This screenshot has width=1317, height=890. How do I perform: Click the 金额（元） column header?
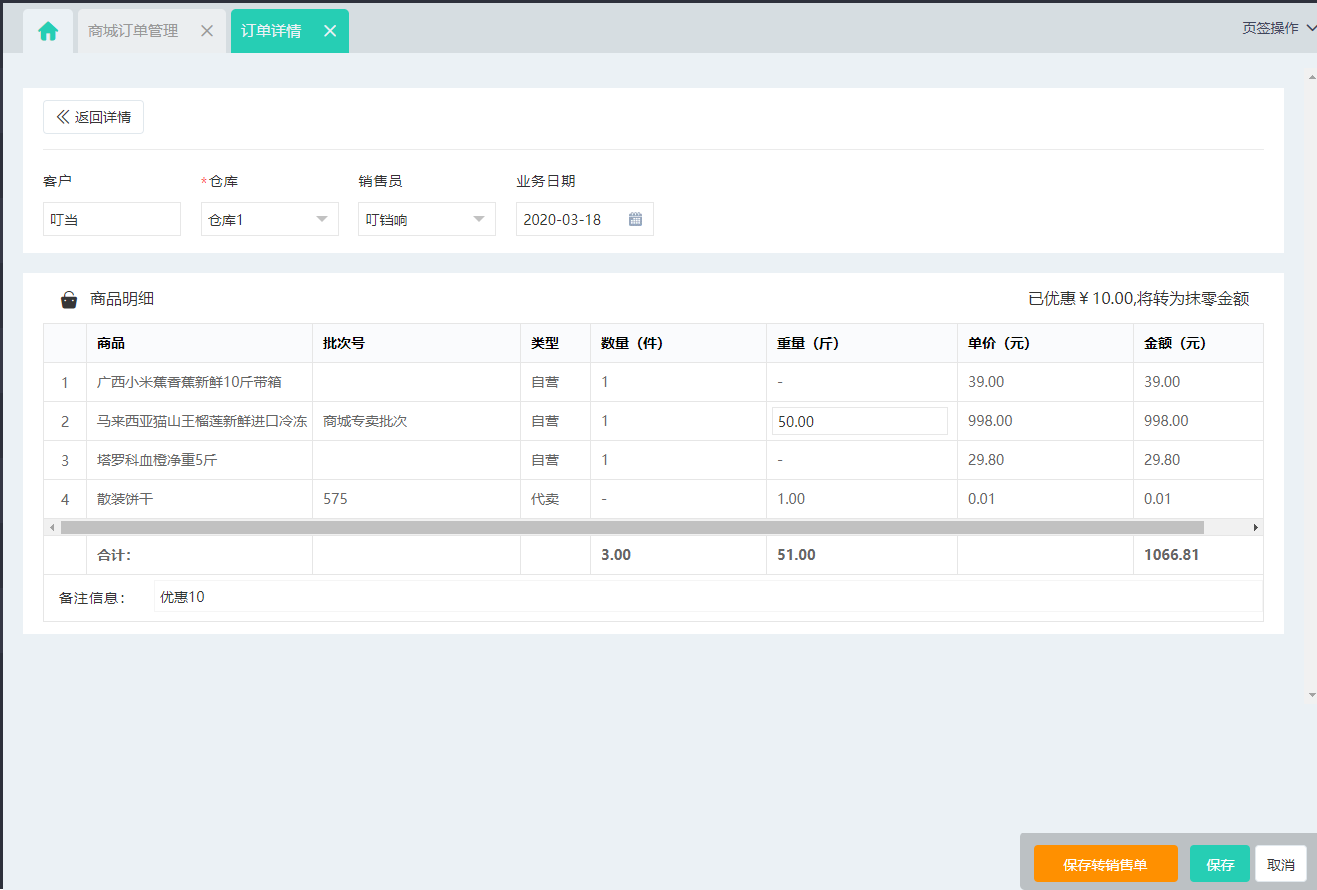point(1198,343)
